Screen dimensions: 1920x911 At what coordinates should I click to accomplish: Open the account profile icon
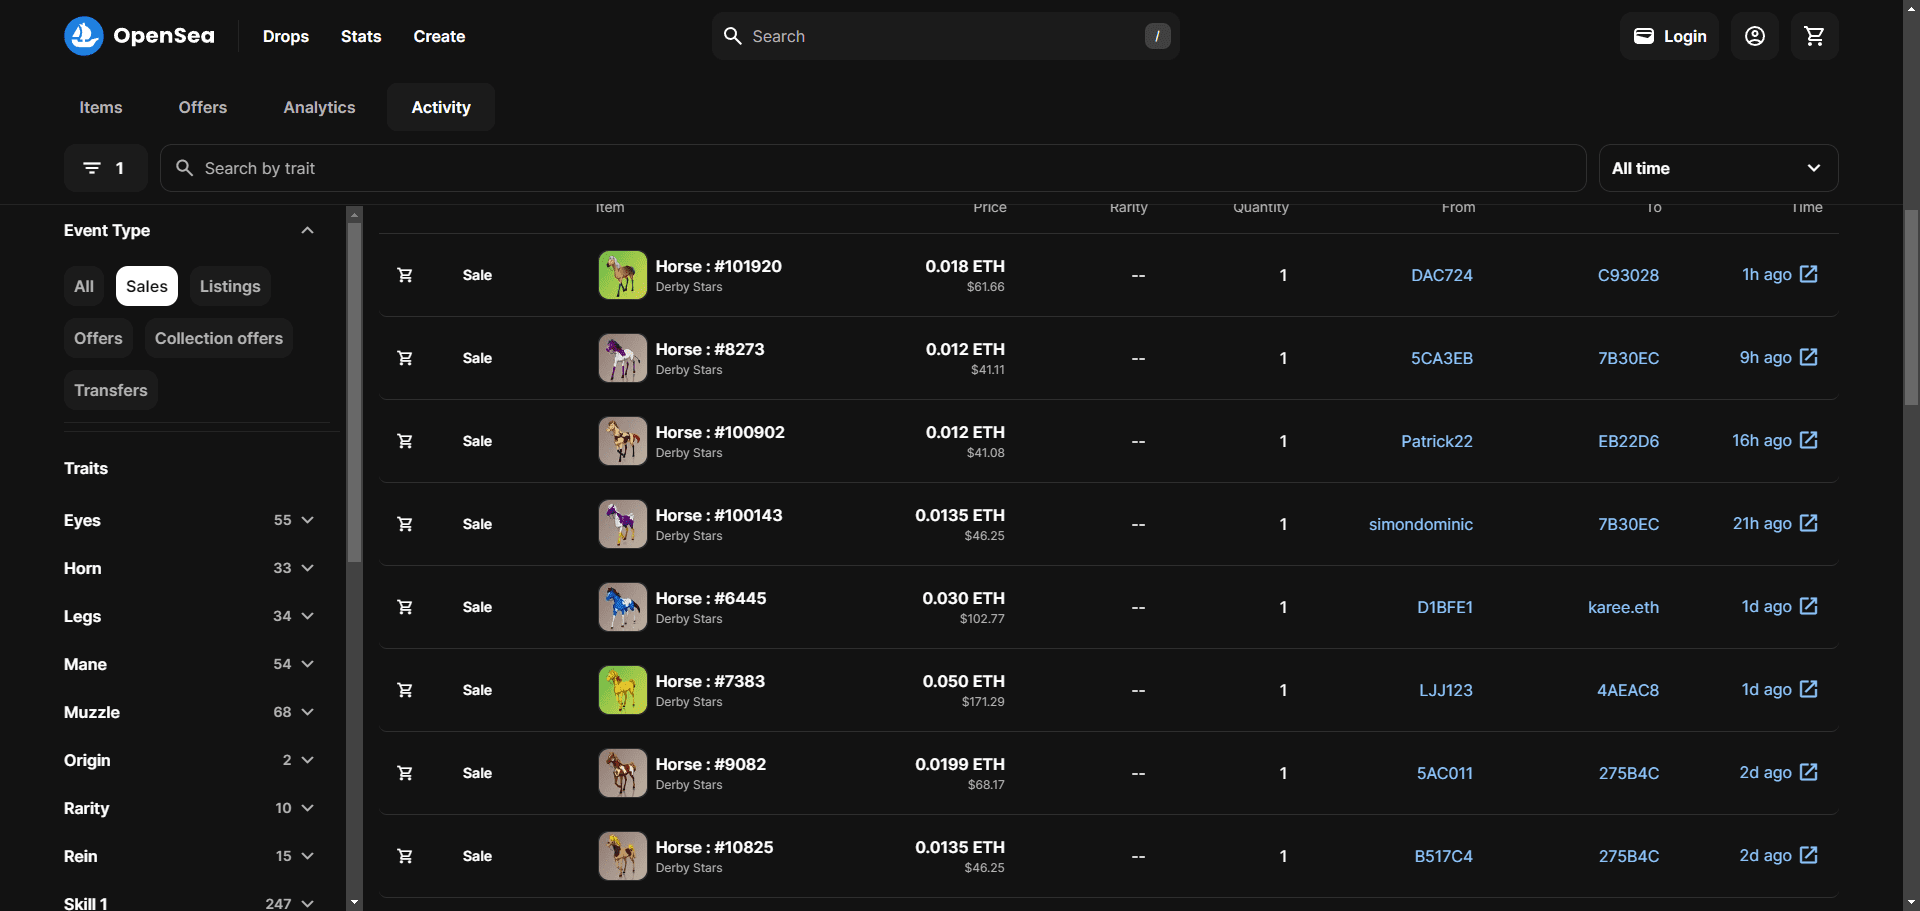pyautogui.click(x=1755, y=36)
